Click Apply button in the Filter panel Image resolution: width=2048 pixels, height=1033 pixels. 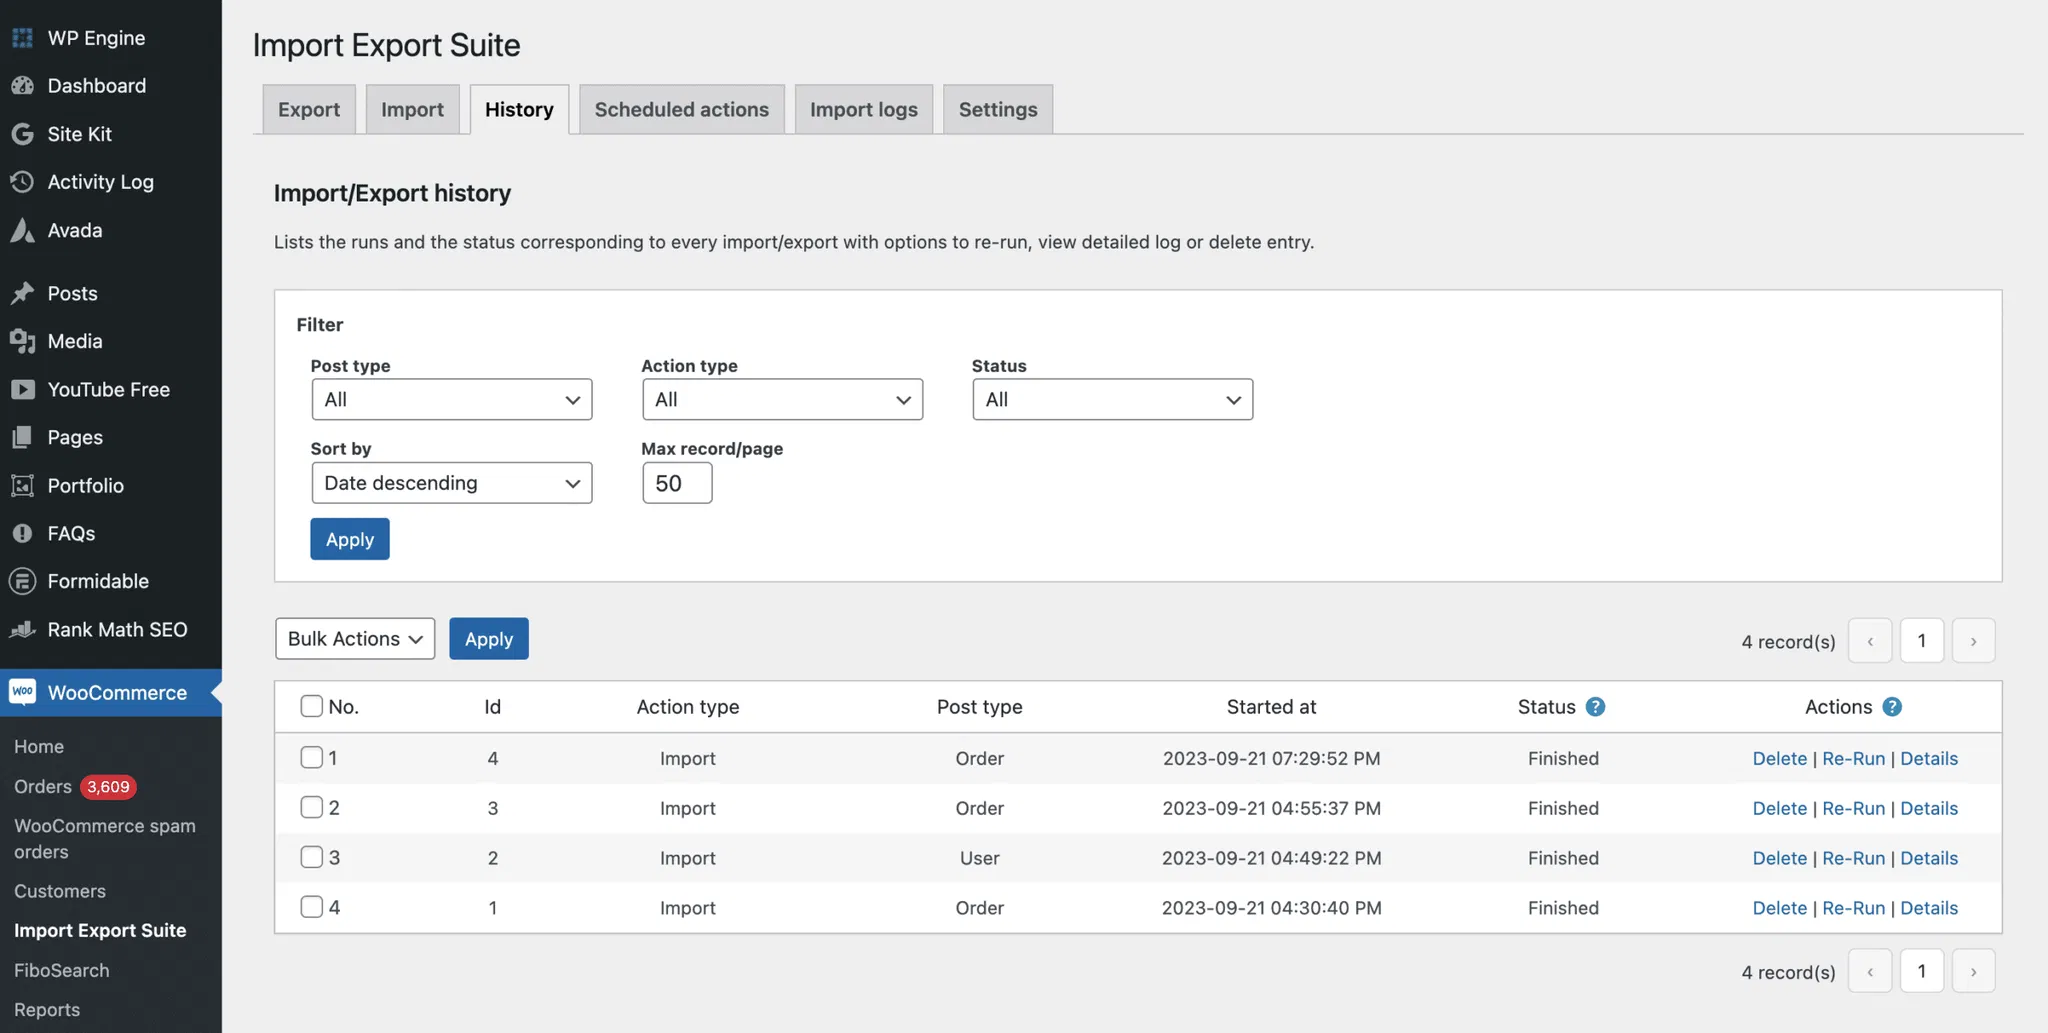(349, 539)
